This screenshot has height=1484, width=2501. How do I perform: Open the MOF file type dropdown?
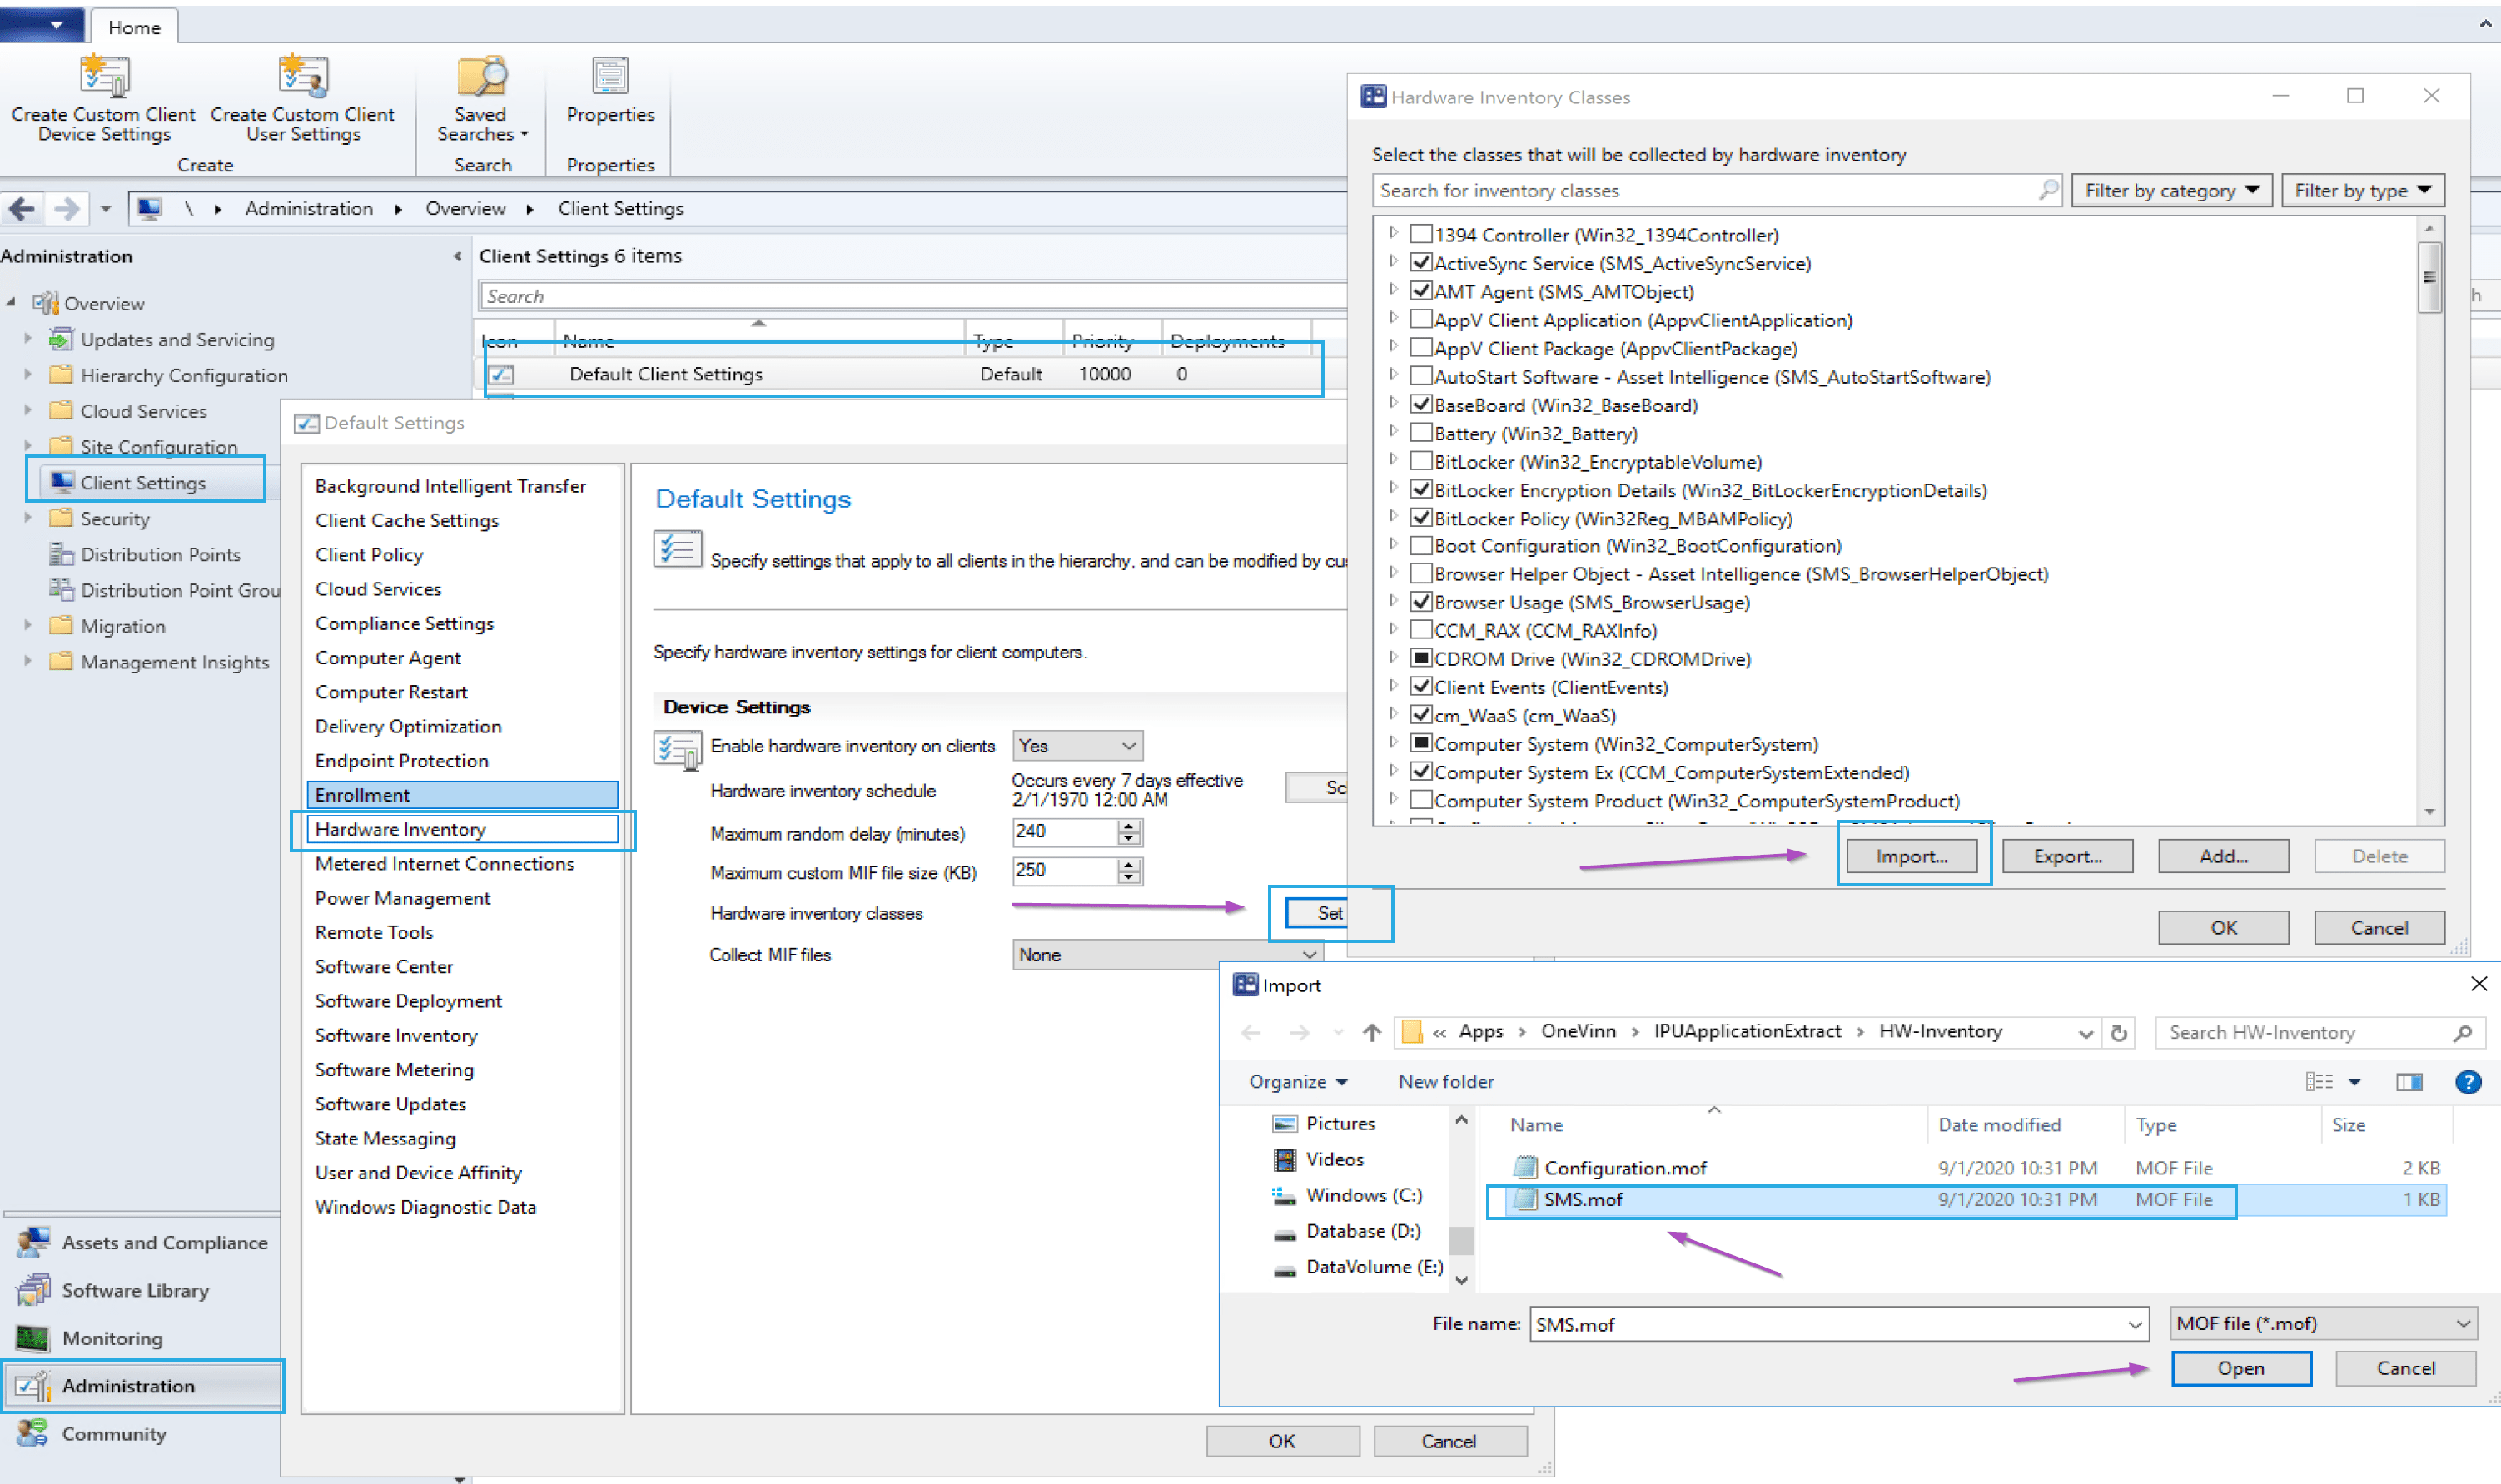[2322, 1323]
